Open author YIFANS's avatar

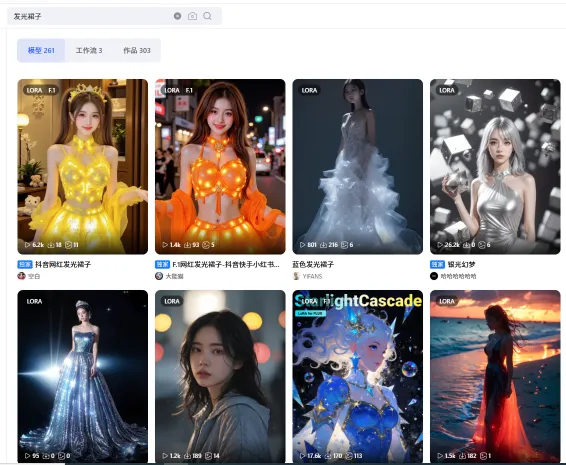(x=296, y=276)
